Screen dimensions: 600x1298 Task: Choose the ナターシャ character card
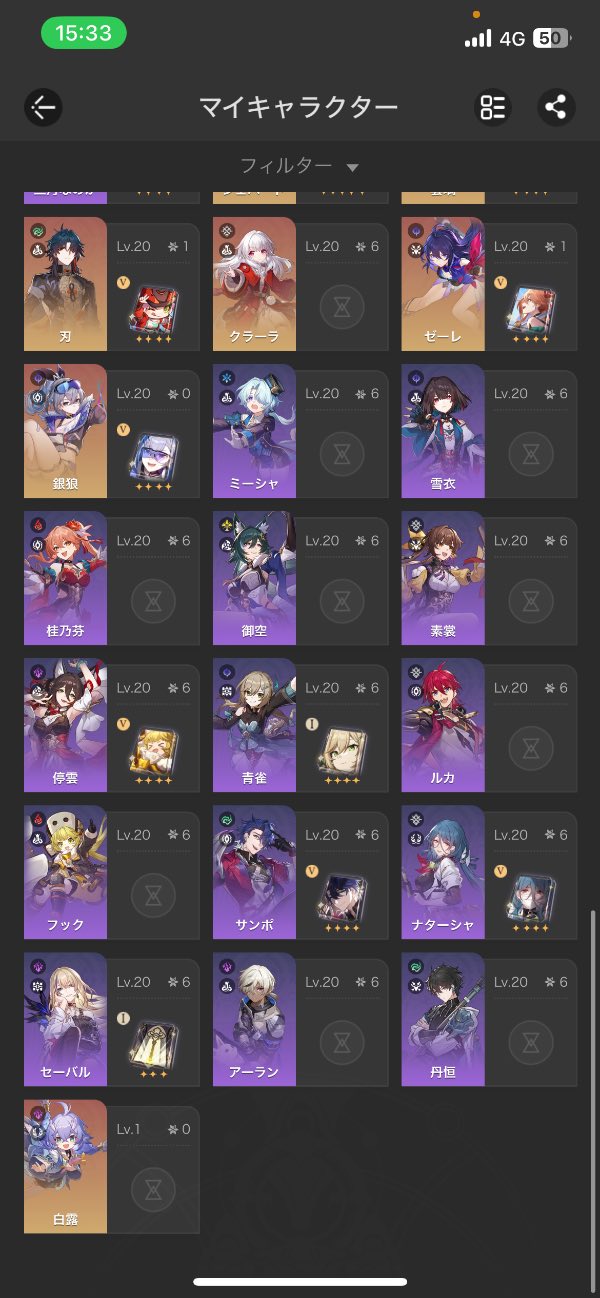point(489,870)
